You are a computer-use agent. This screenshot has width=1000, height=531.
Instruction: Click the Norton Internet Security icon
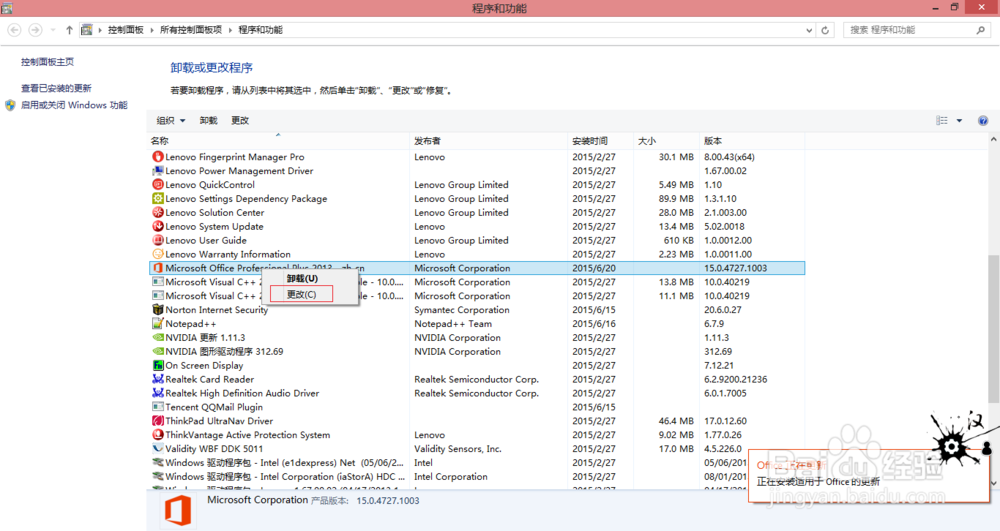pos(158,310)
